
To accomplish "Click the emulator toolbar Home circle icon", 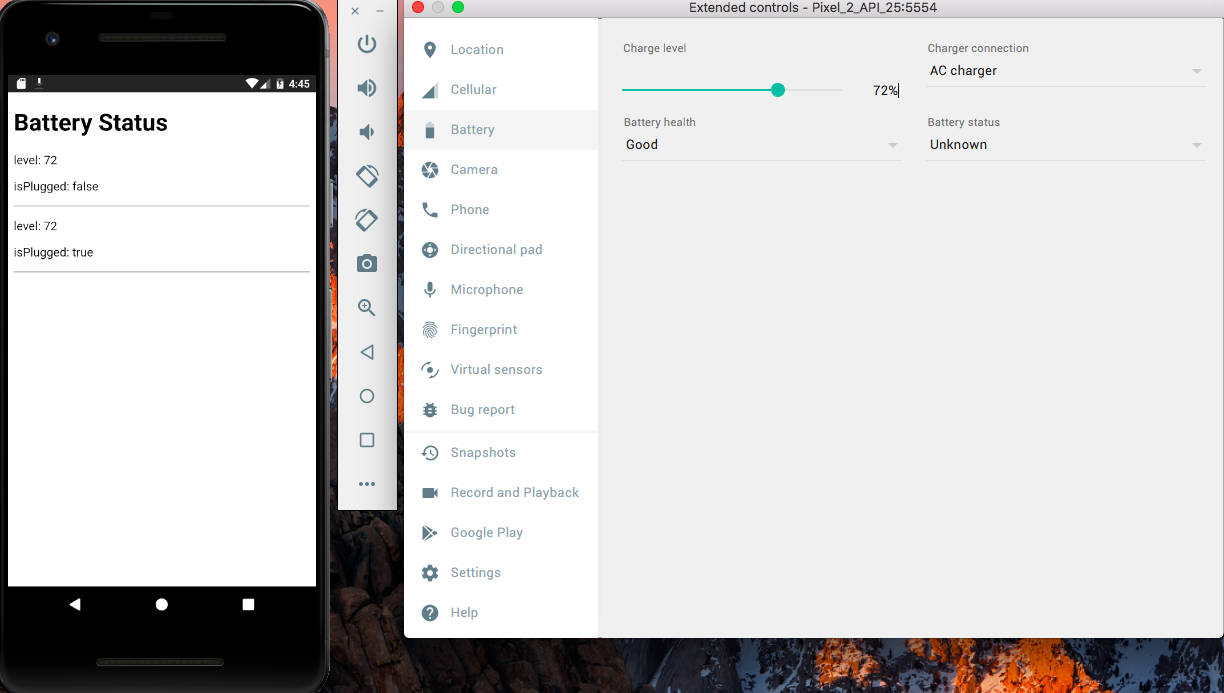I will click(x=367, y=396).
